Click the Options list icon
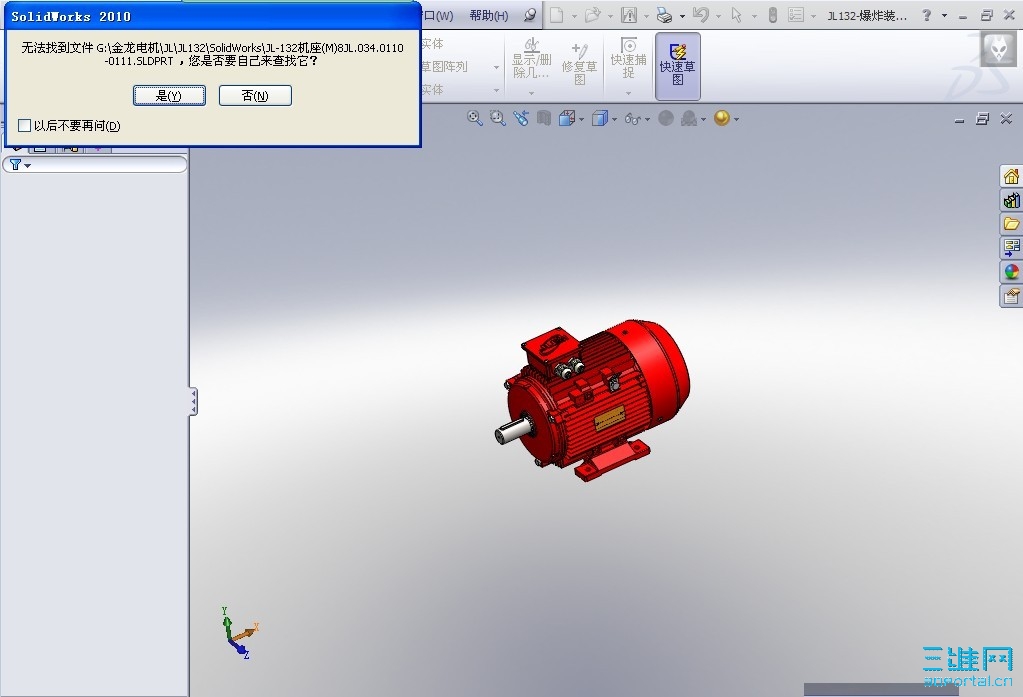 796,14
